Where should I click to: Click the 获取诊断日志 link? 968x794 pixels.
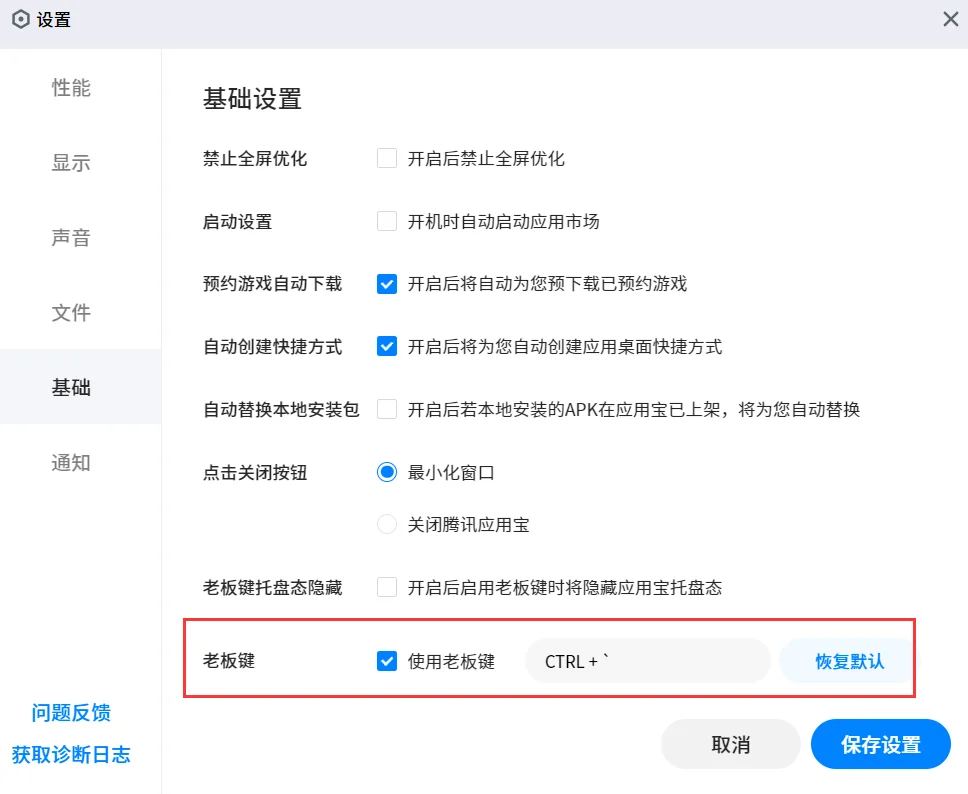click(71, 755)
